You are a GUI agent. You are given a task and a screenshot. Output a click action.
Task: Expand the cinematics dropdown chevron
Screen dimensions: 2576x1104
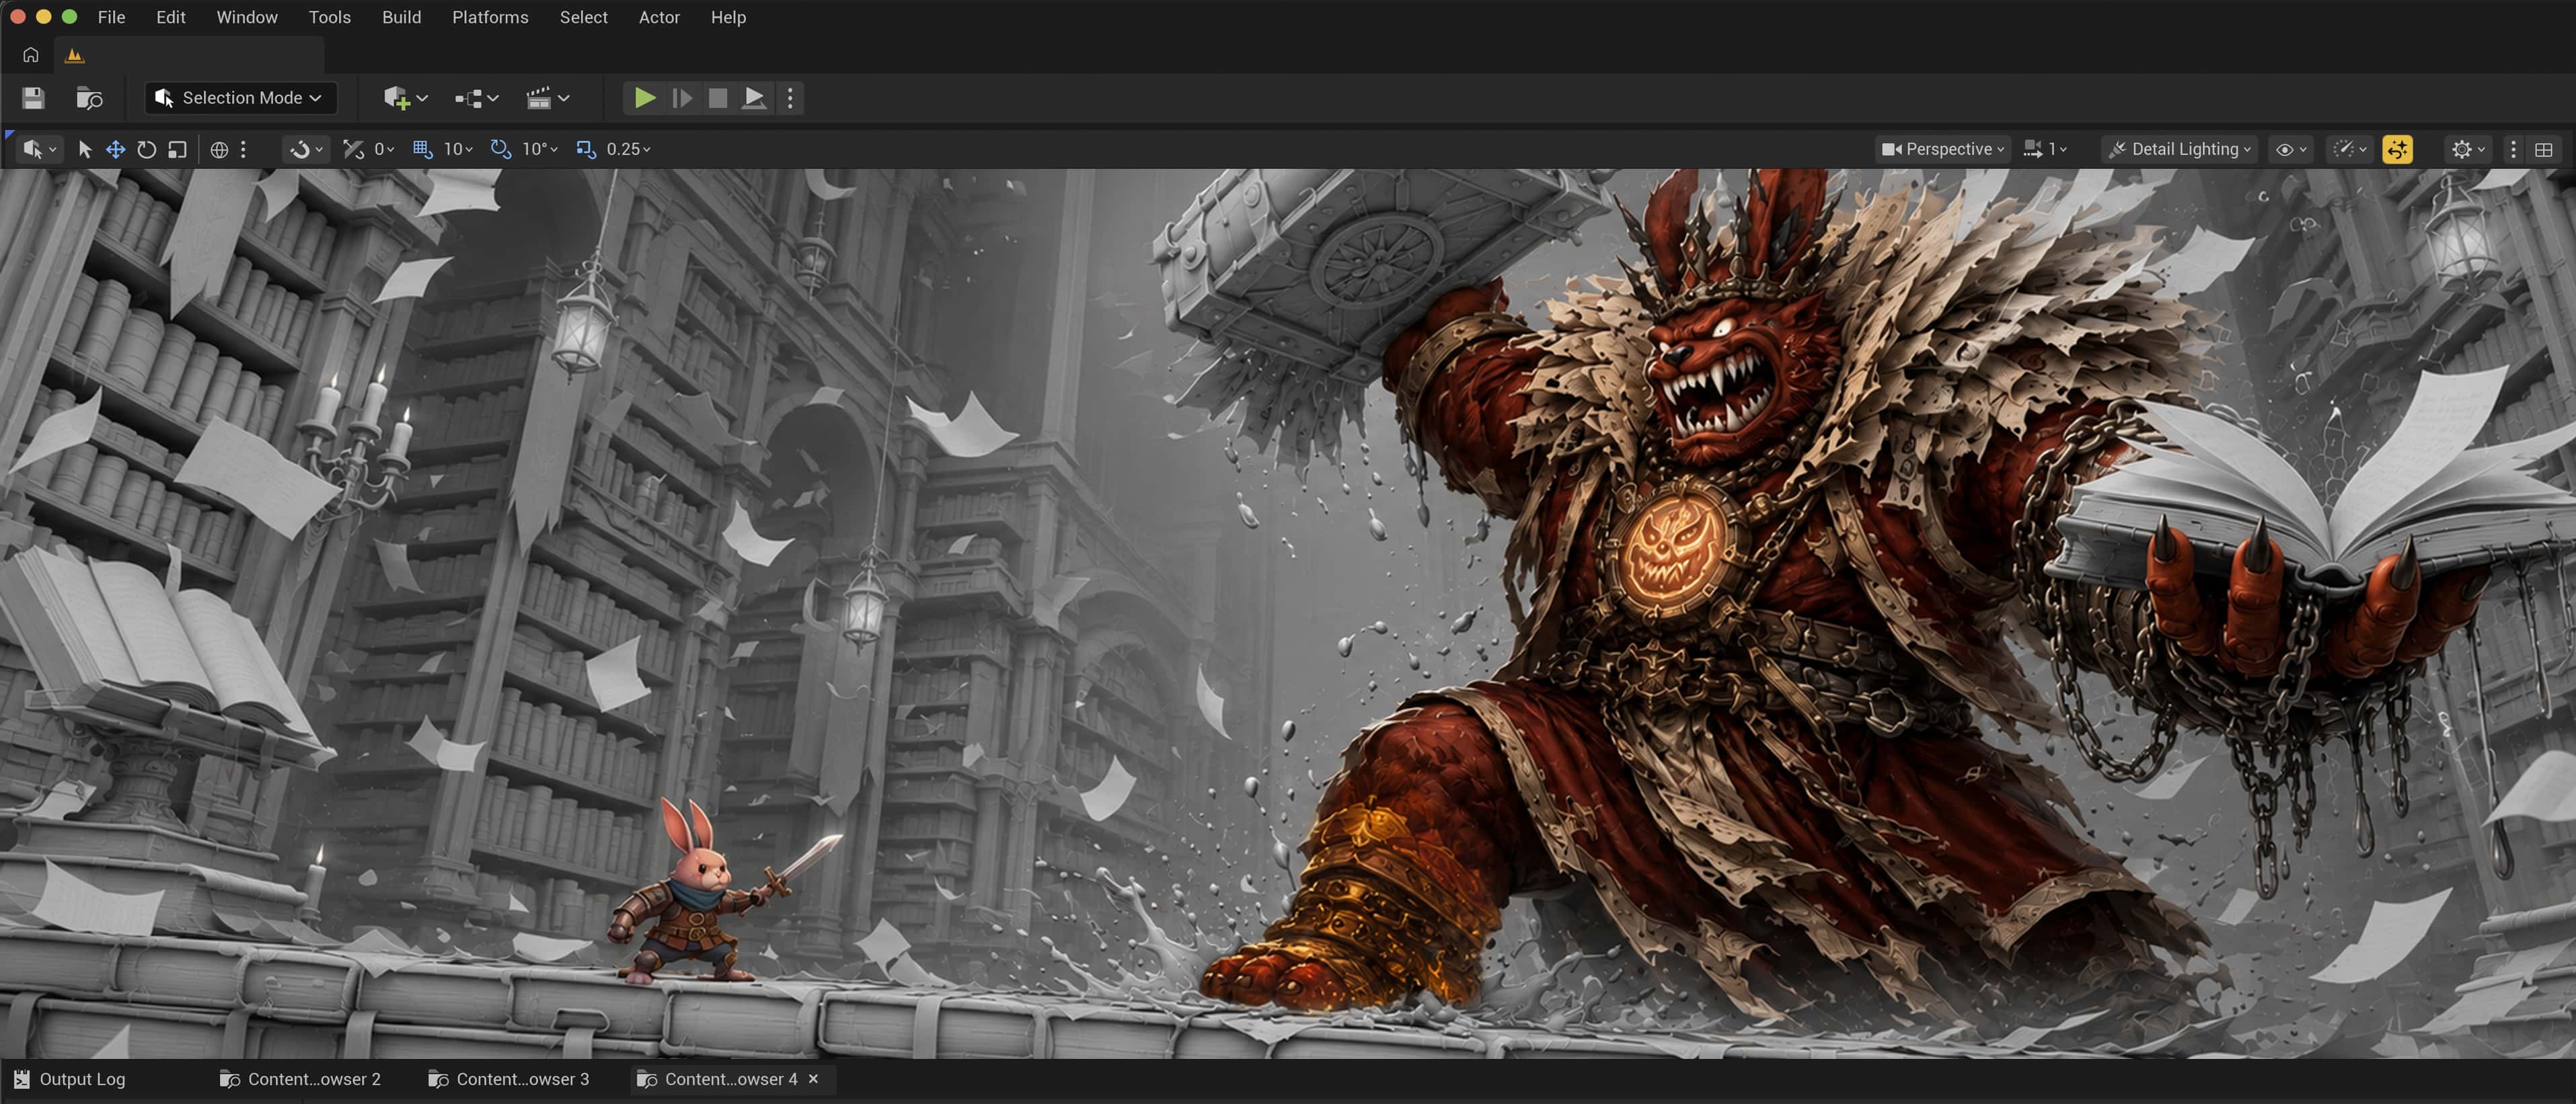[x=564, y=98]
